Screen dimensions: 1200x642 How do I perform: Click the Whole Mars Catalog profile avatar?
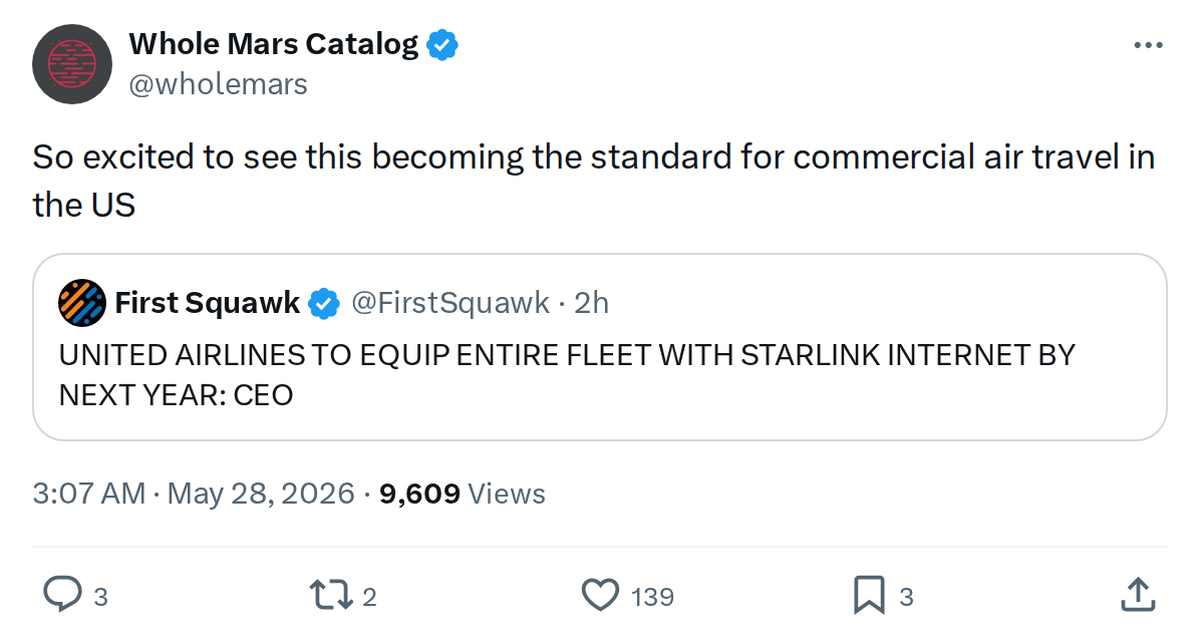pos(71,65)
